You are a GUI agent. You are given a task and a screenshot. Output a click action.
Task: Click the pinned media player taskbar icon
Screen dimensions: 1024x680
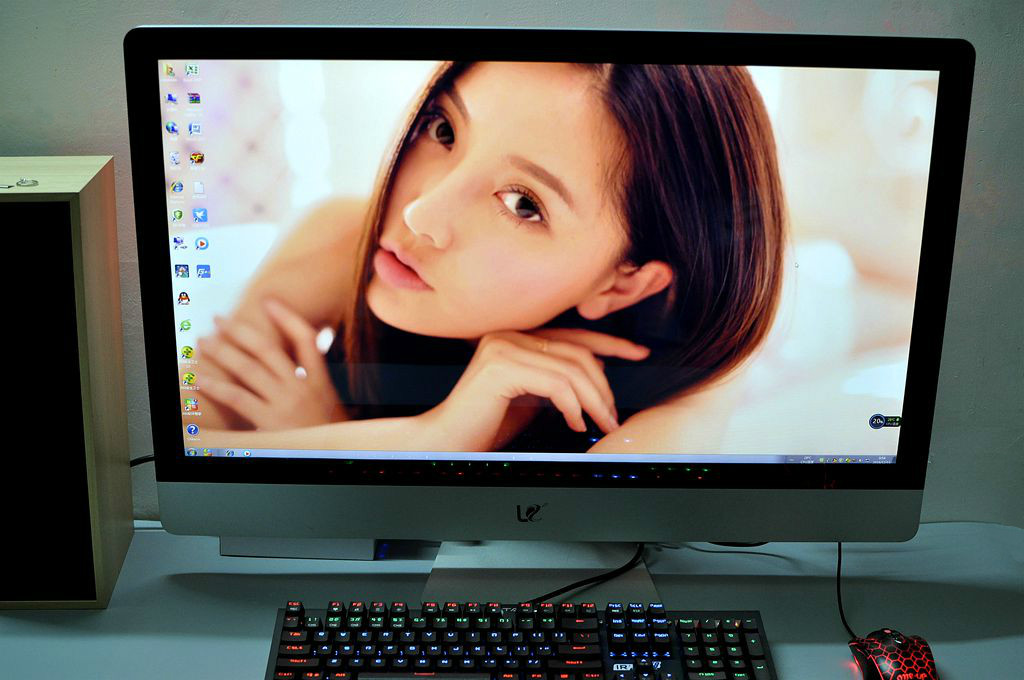[247, 453]
